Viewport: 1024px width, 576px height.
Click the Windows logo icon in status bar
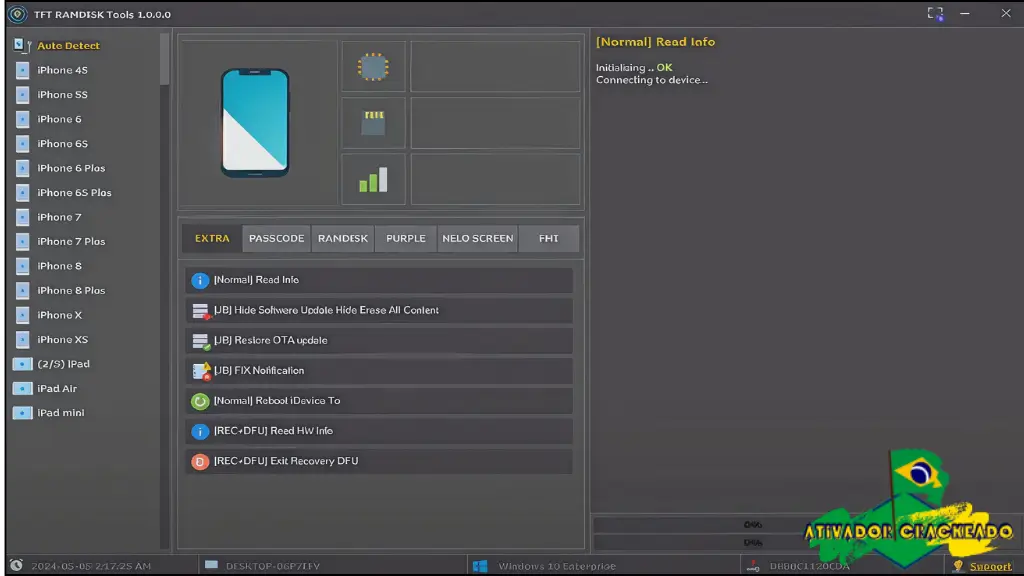click(480, 566)
